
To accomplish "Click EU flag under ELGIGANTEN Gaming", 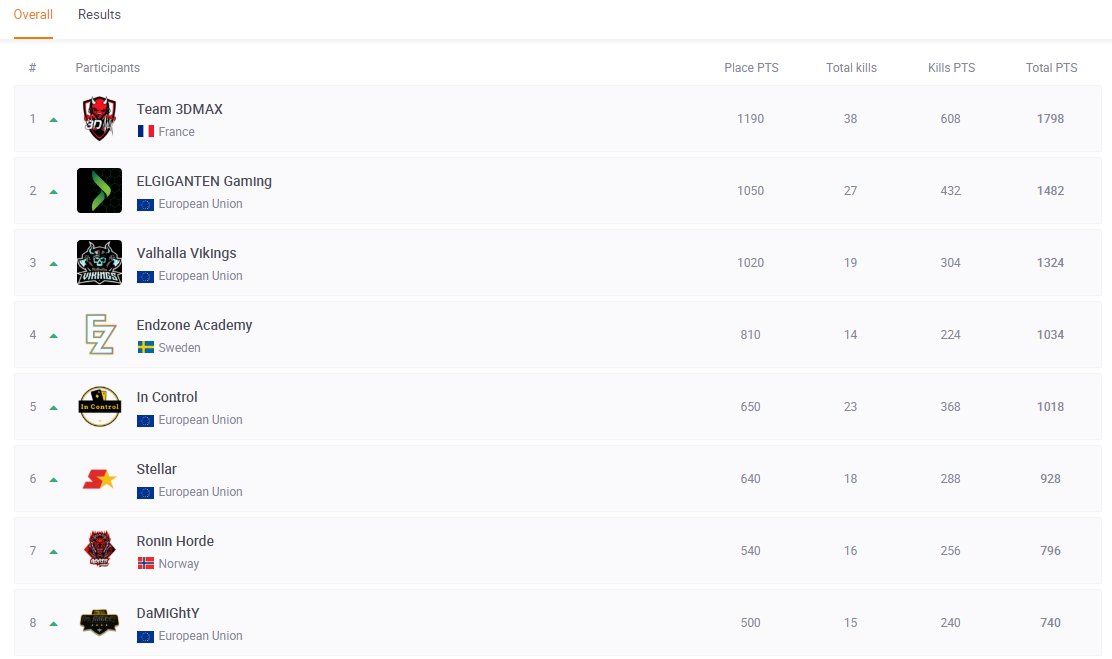I will point(145,204).
